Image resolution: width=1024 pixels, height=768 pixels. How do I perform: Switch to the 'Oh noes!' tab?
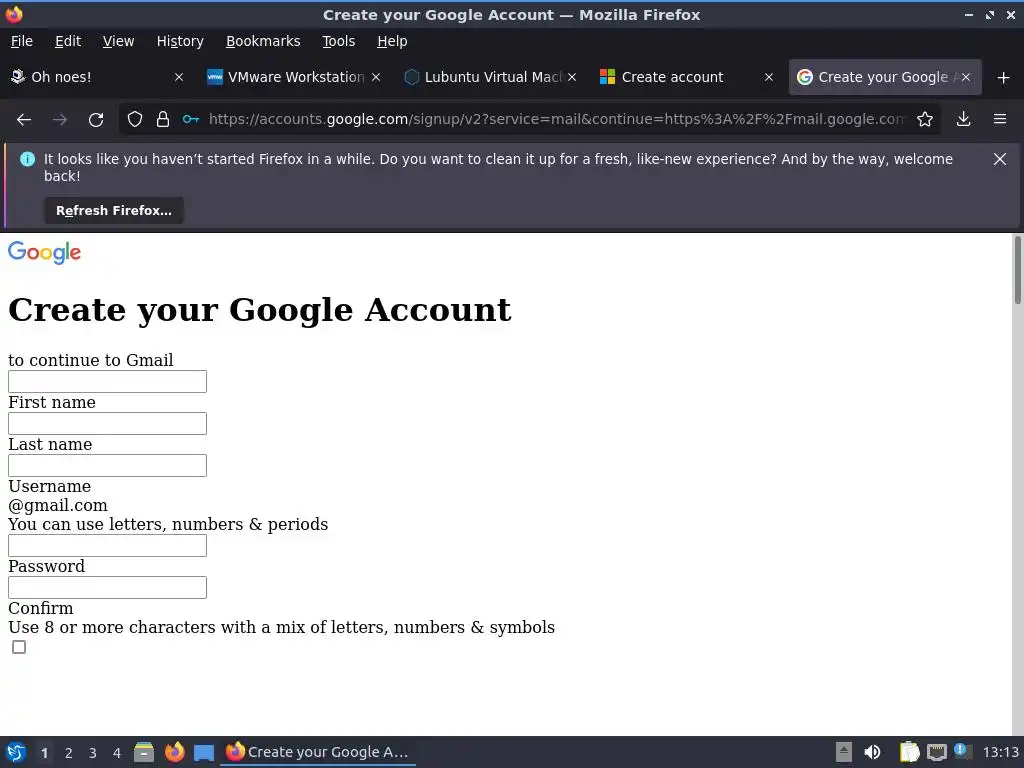click(91, 77)
